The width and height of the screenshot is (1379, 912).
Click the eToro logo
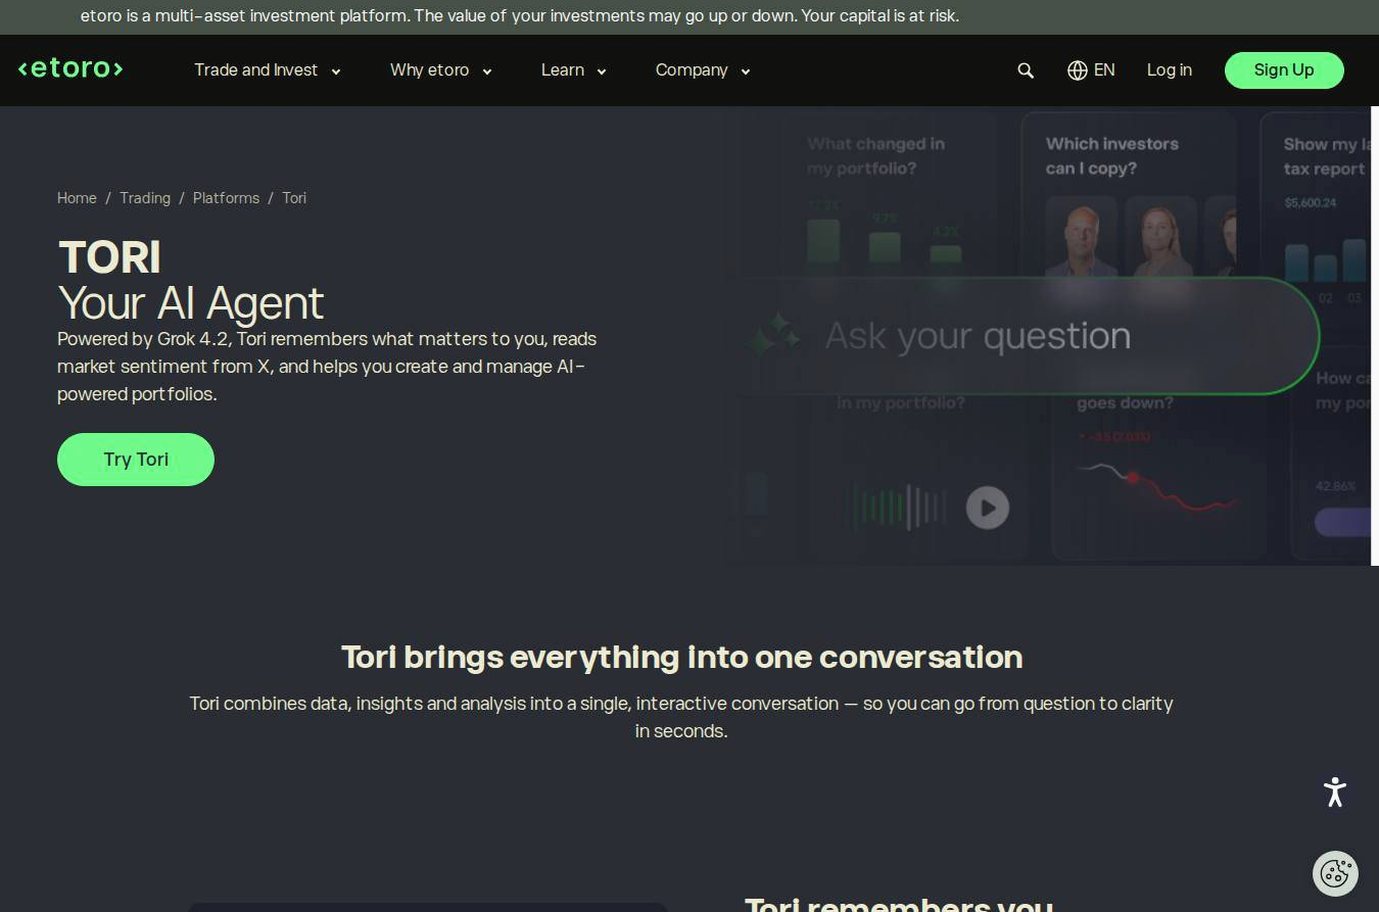tap(71, 69)
